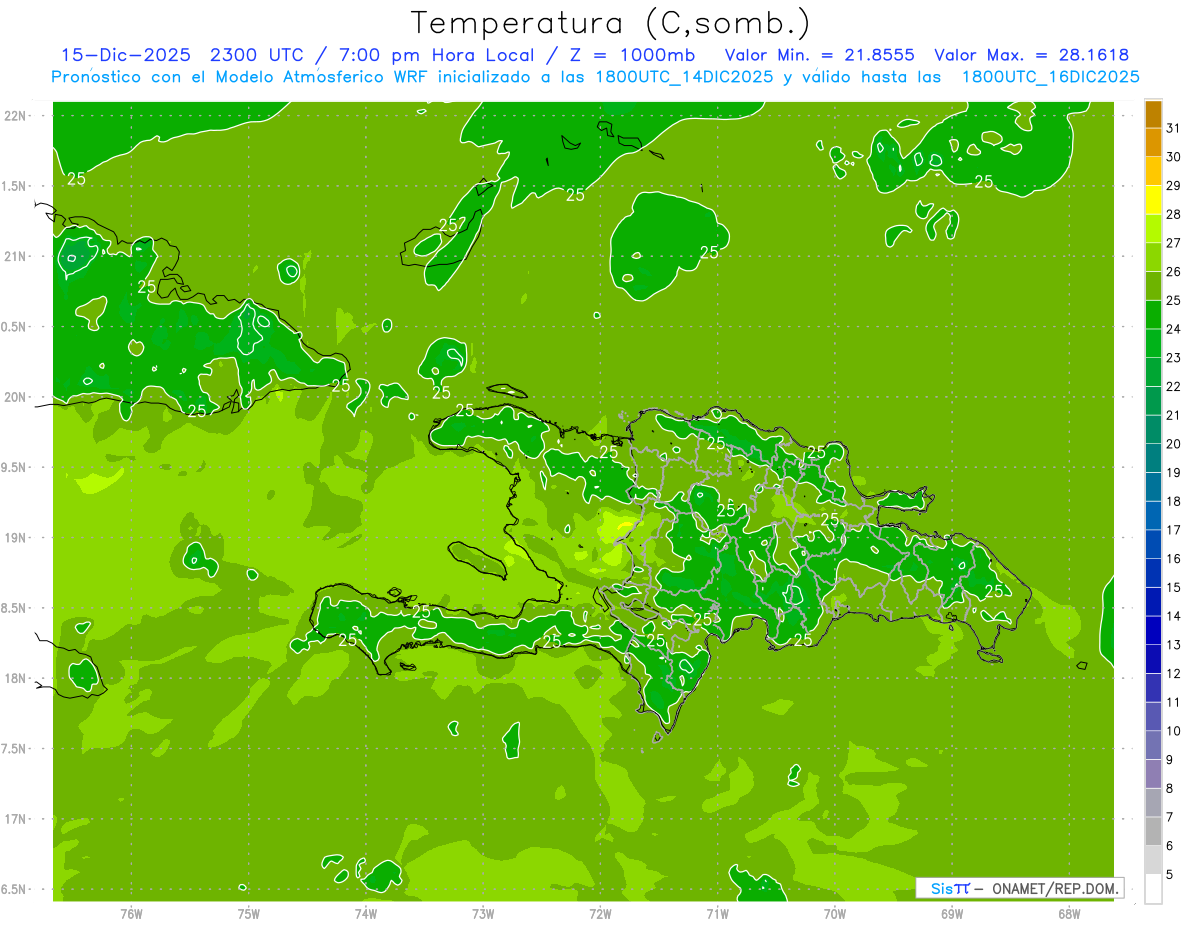The width and height of the screenshot is (1200, 927).
Task: Click the "28" color scale label
Action: pos(1174,215)
